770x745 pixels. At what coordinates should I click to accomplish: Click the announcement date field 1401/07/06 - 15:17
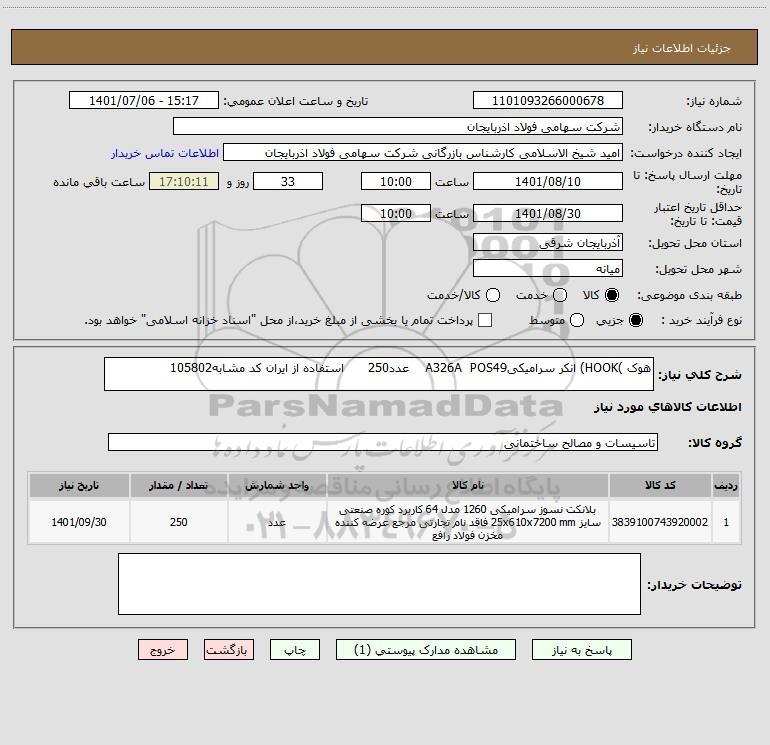pyautogui.click(x=144, y=100)
